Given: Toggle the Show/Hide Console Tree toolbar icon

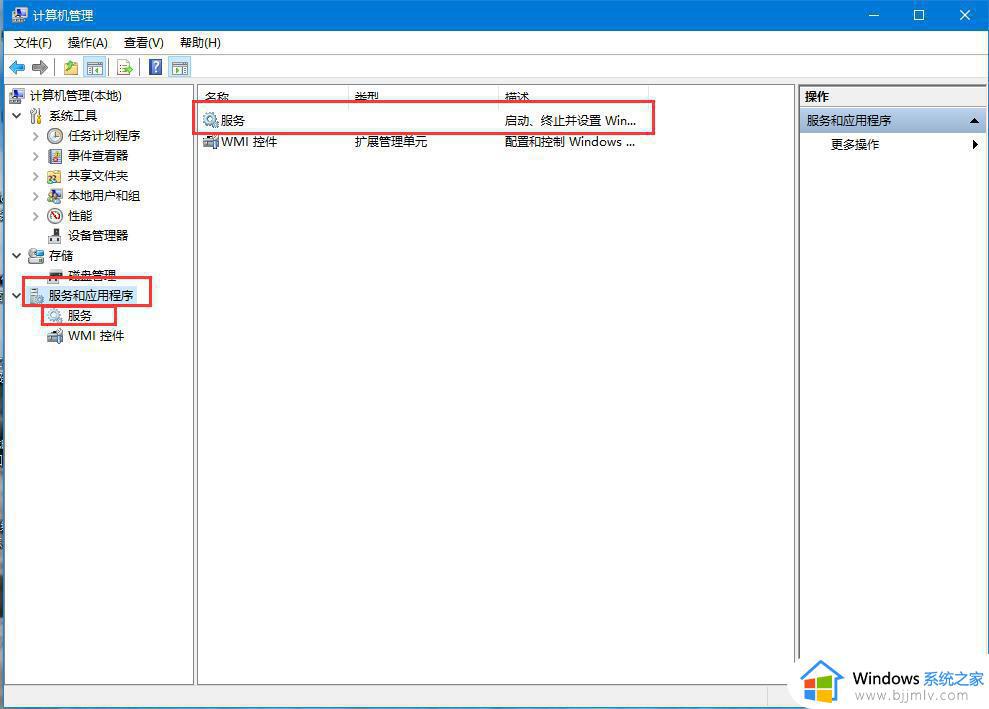Looking at the screenshot, I should (x=95, y=68).
